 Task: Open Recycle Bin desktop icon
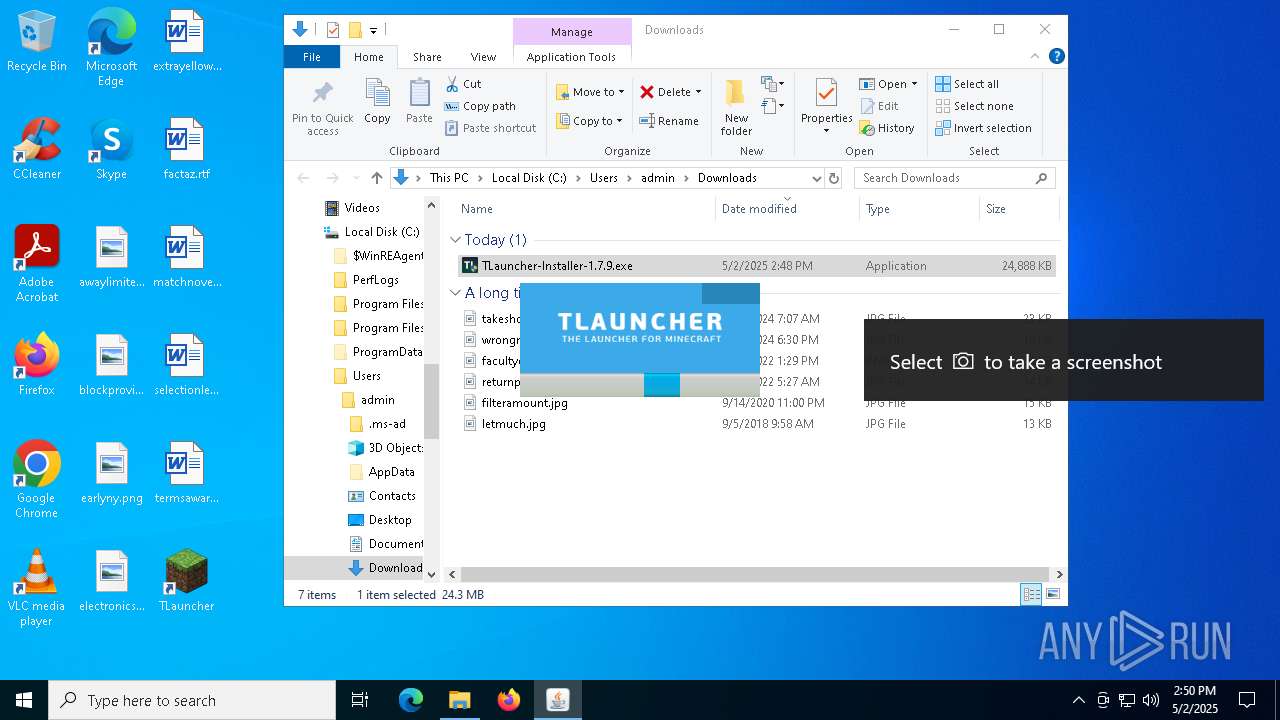pos(37,42)
